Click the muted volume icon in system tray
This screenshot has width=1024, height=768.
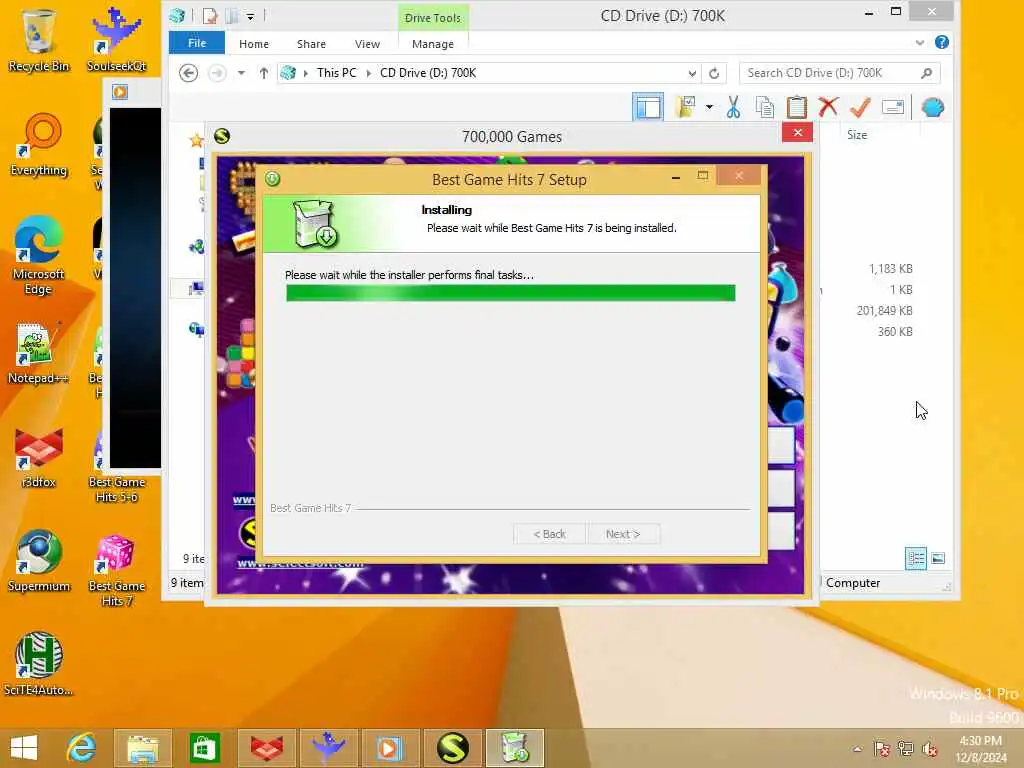tap(929, 749)
